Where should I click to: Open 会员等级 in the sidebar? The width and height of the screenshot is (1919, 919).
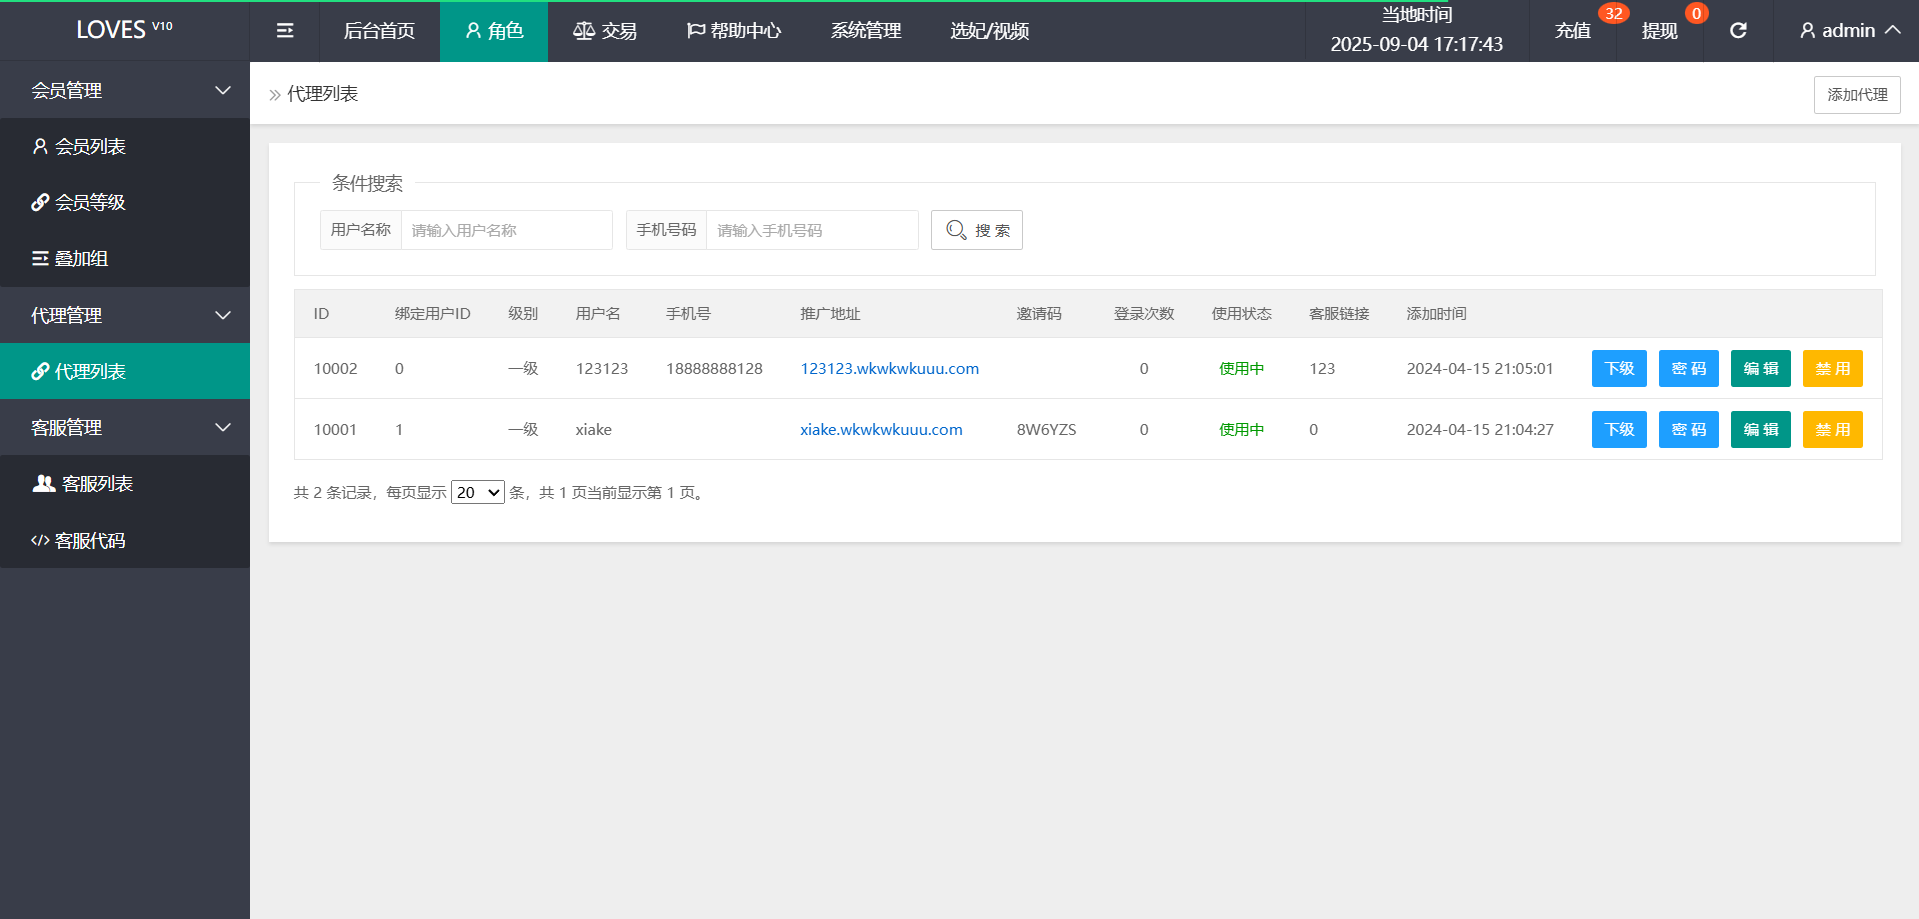coord(90,203)
